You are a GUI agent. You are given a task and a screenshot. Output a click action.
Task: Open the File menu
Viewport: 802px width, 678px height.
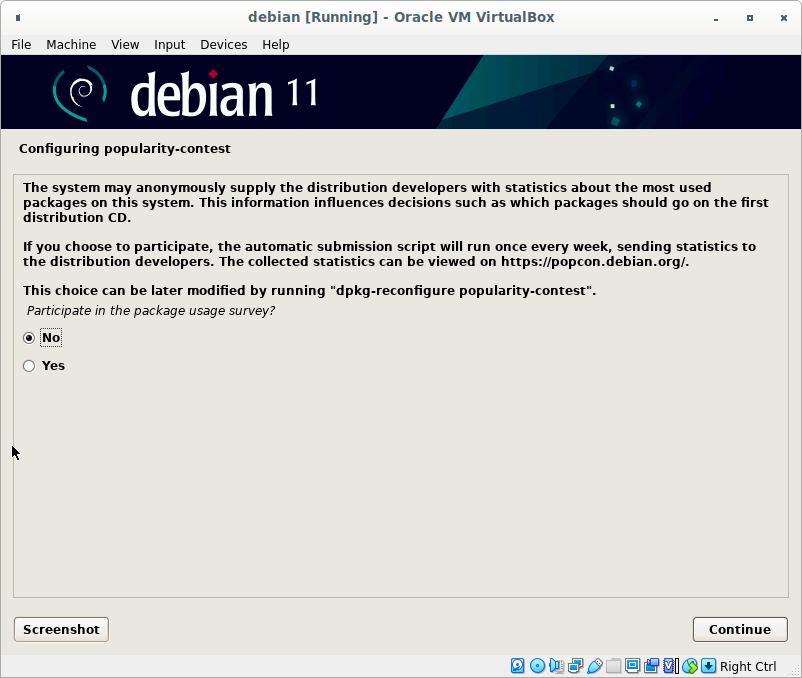tap(21, 44)
